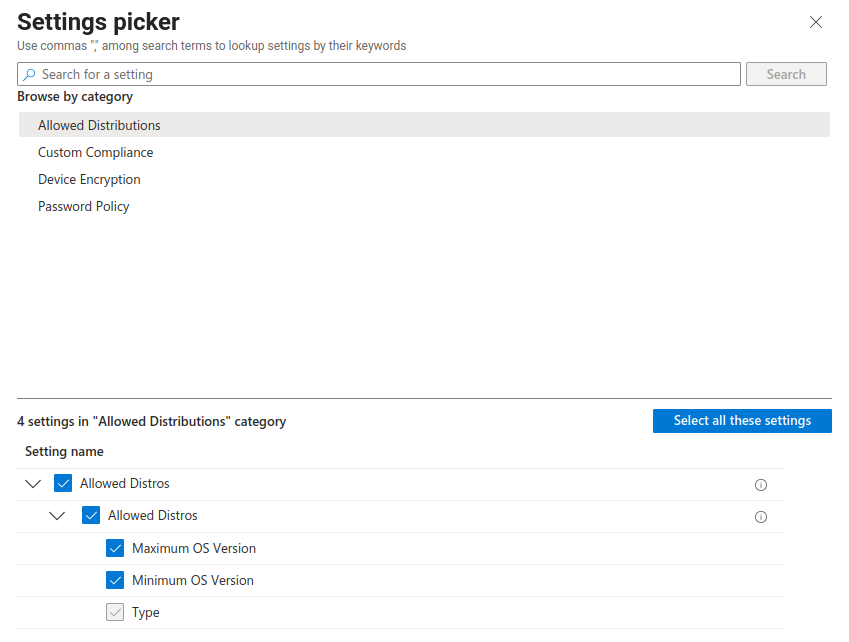Screen dimensions: 849x642
Task: Browse the Custom Compliance category
Action: click(x=95, y=152)
